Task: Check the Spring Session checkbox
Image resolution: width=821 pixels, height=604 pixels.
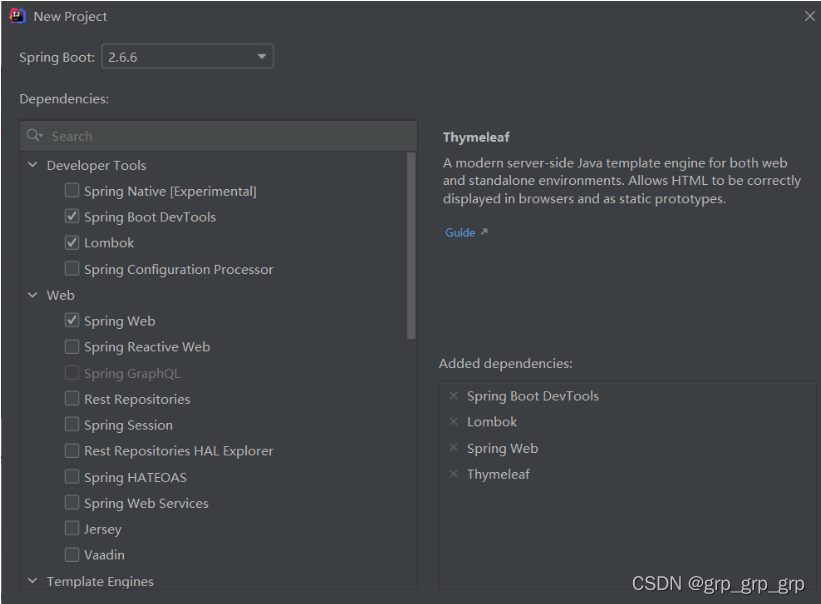Action: click(72, 424)
